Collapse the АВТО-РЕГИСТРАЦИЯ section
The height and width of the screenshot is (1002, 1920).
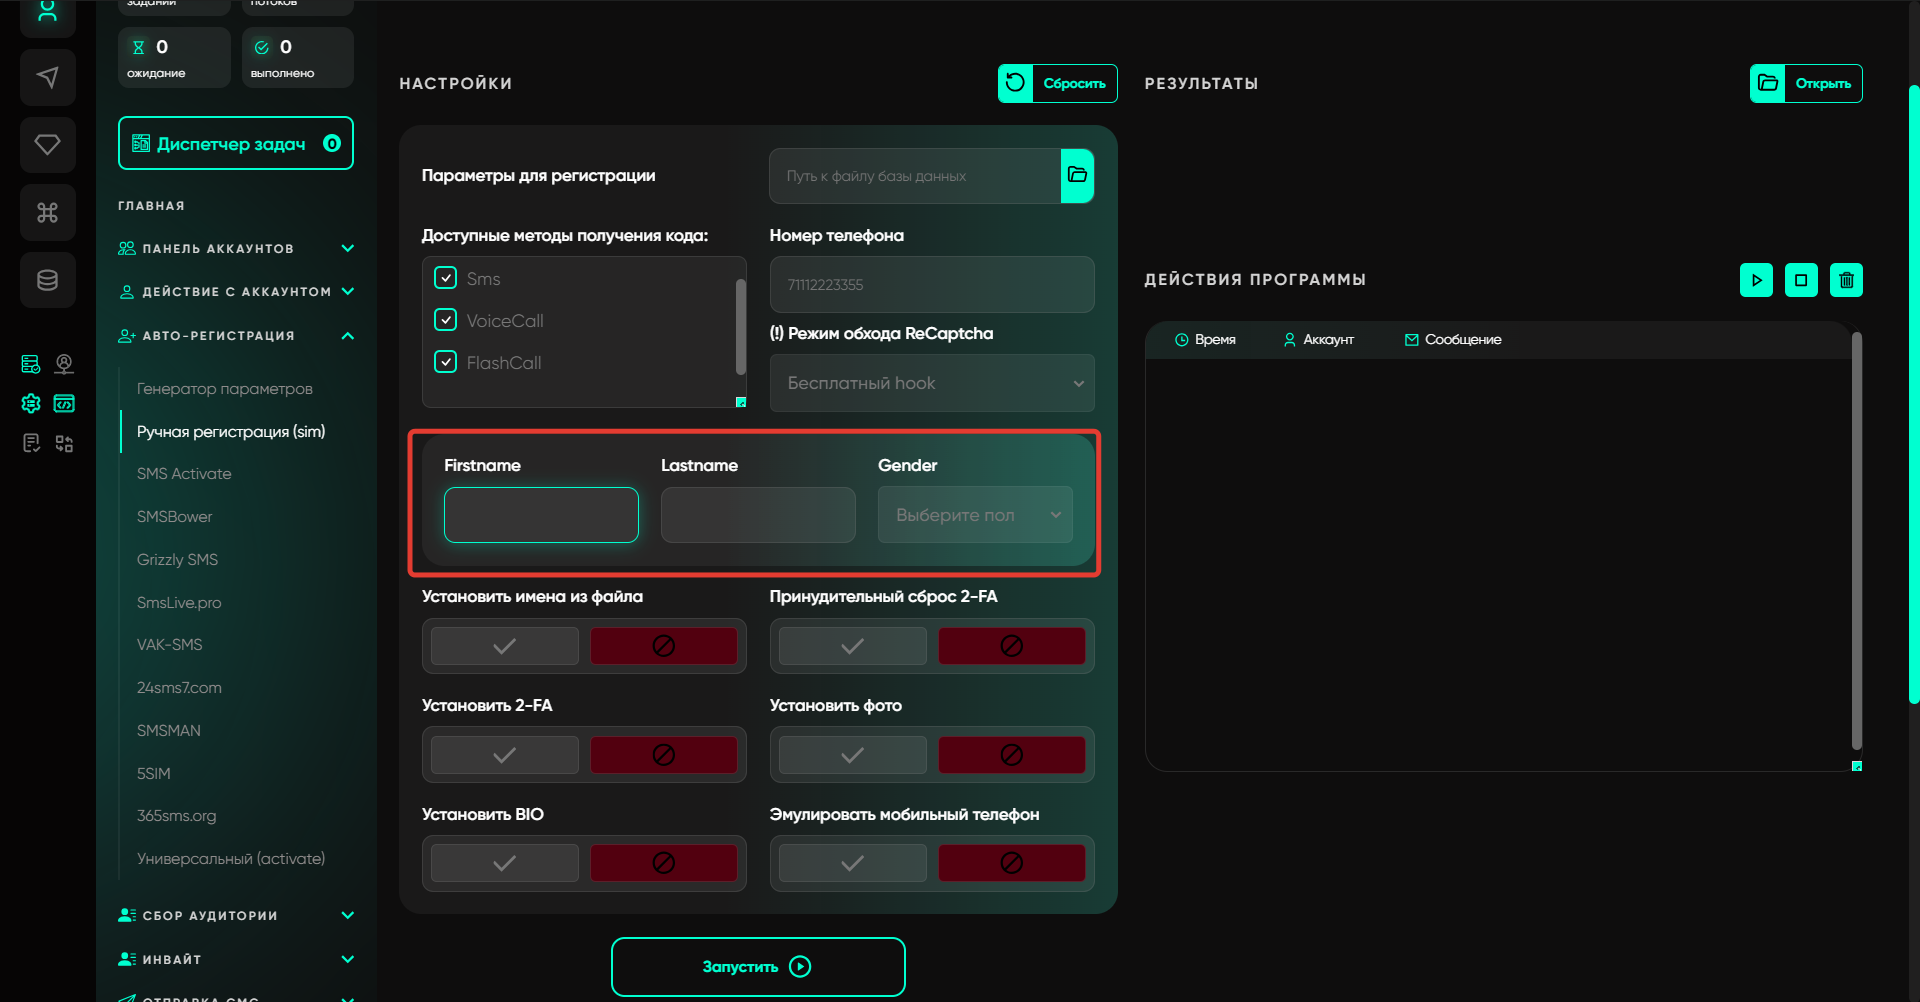347,336
